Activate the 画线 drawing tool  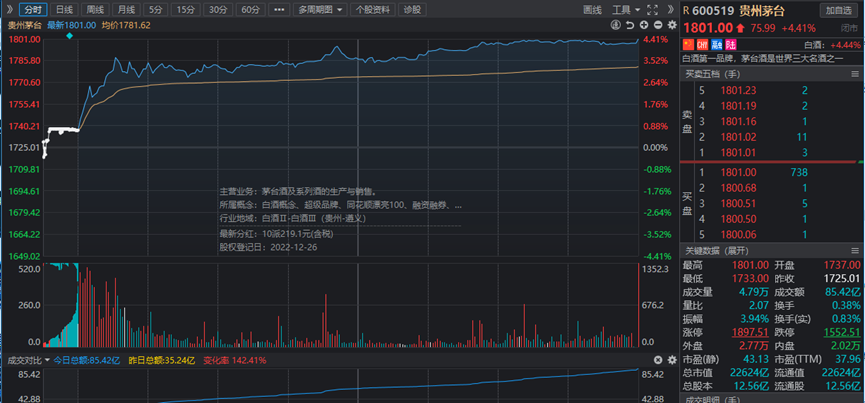point(592,9)
